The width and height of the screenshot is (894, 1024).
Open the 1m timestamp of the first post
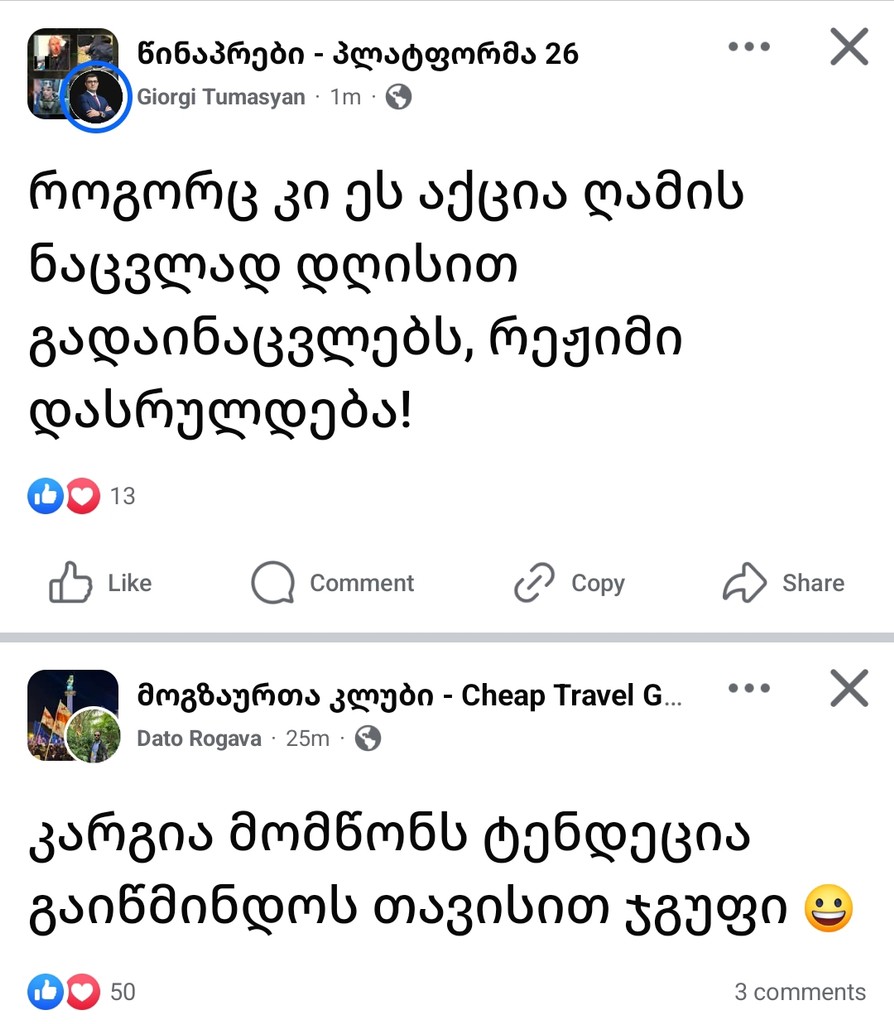[x=345, y=98]
